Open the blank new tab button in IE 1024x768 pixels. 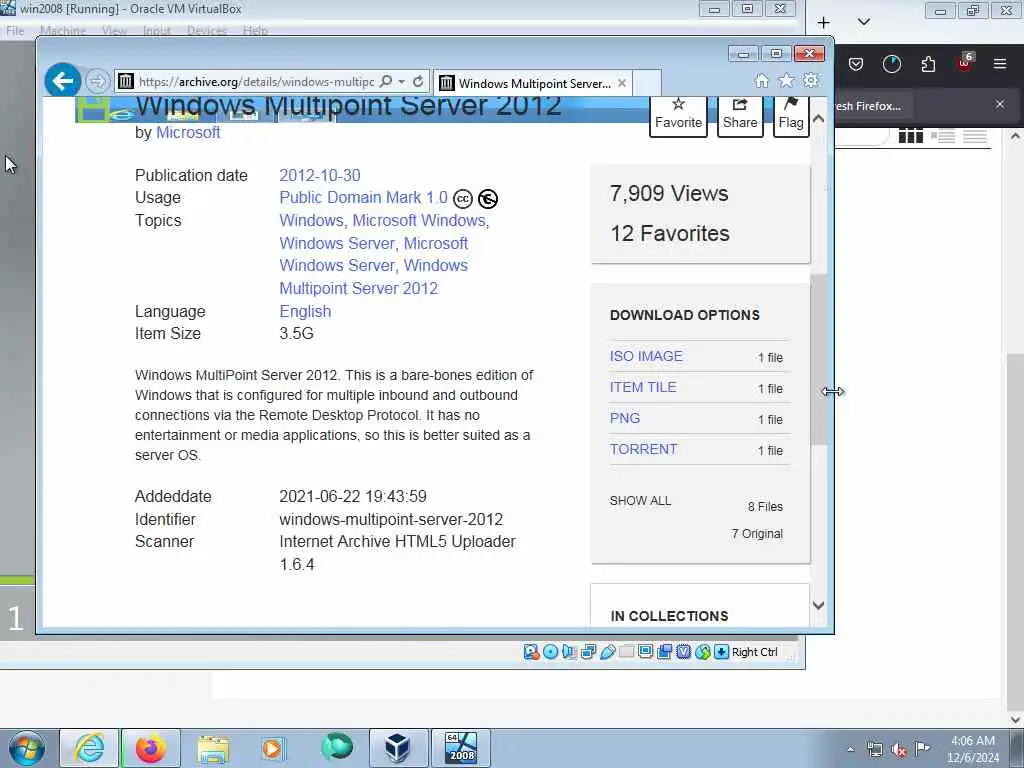coord(647,83)
